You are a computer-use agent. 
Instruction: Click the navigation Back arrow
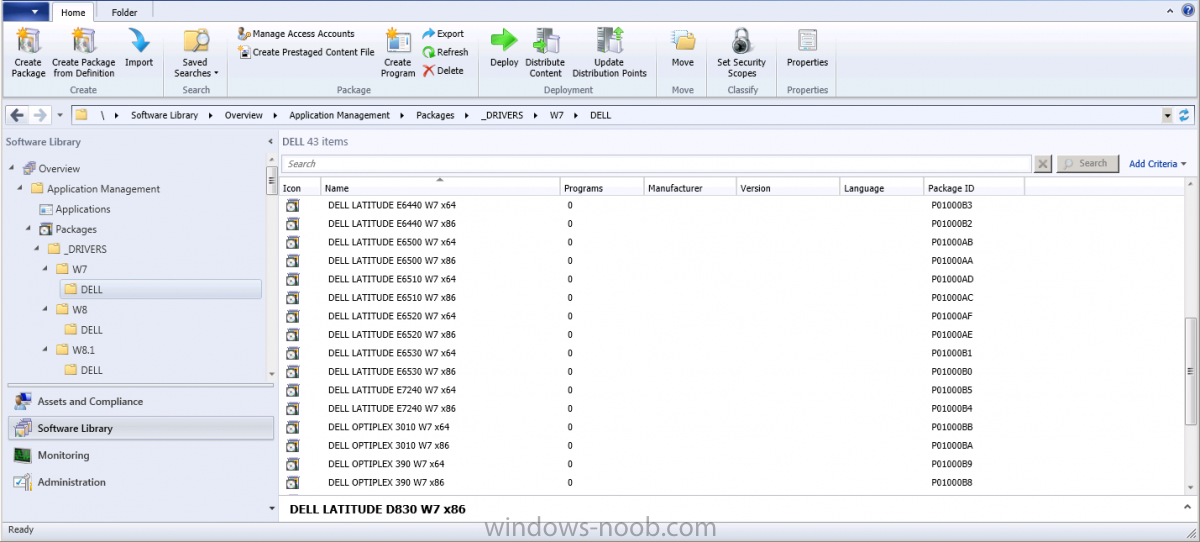(17, 115)
